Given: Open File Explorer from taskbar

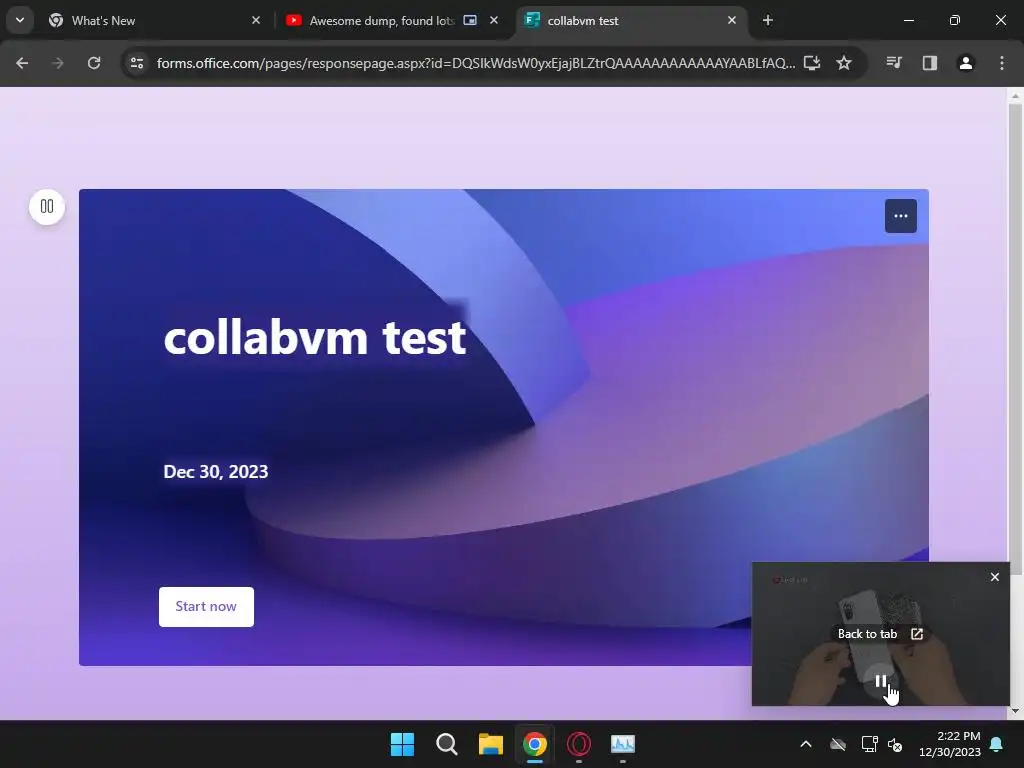Looking at the screenshot, I should click(x=490, y=744).
